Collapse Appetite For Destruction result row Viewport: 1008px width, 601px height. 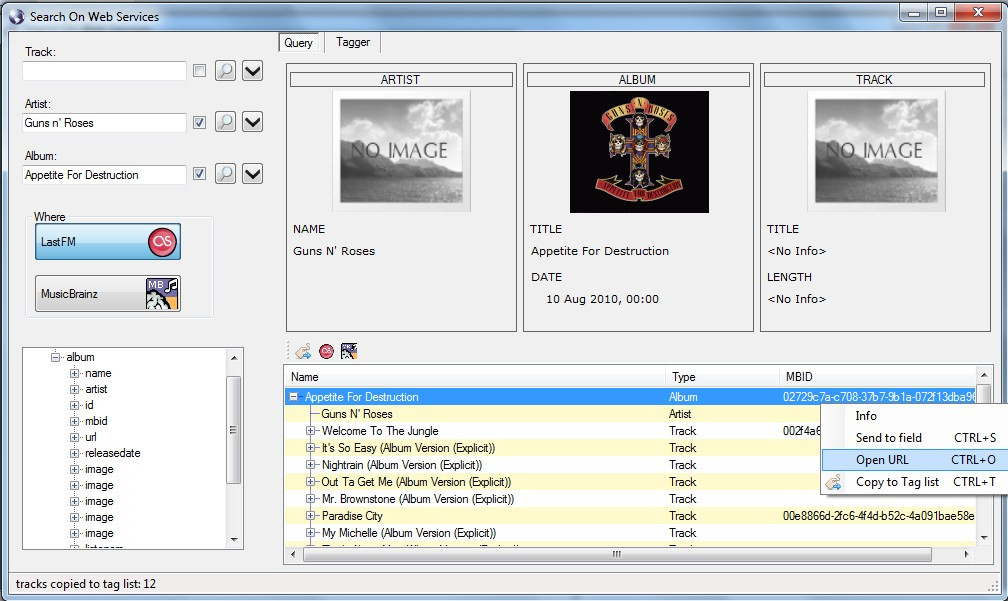tap(294, 397)
